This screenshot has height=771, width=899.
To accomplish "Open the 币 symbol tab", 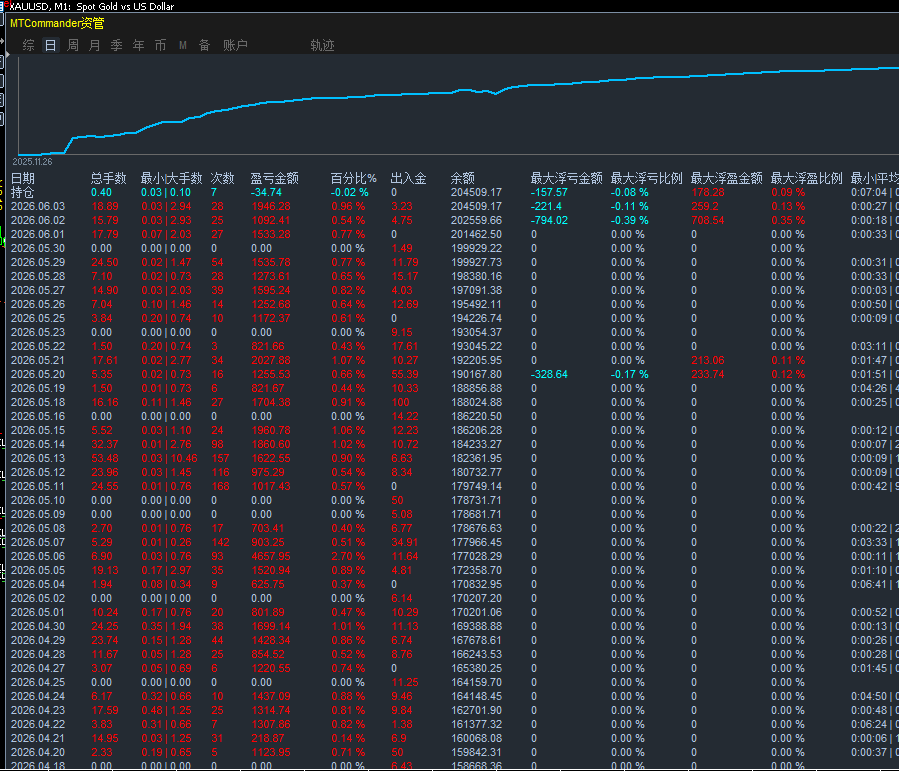I will (161, 45).
